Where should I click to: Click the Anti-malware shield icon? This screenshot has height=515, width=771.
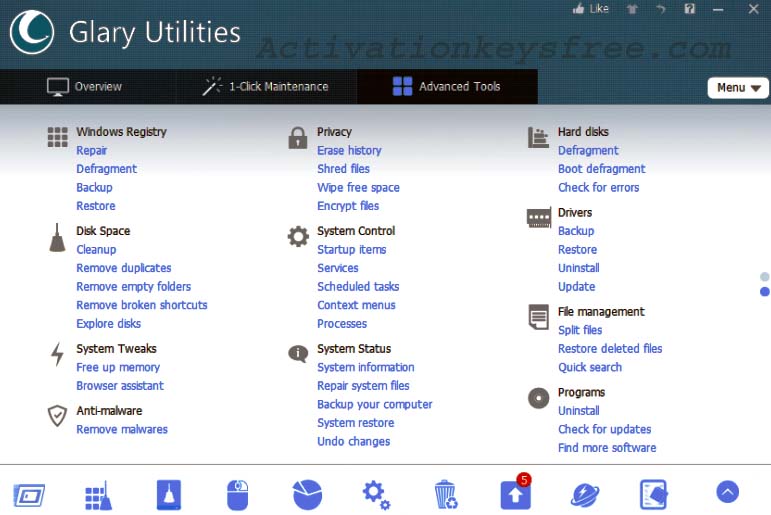pyautogui.click(x=57, y=416)
